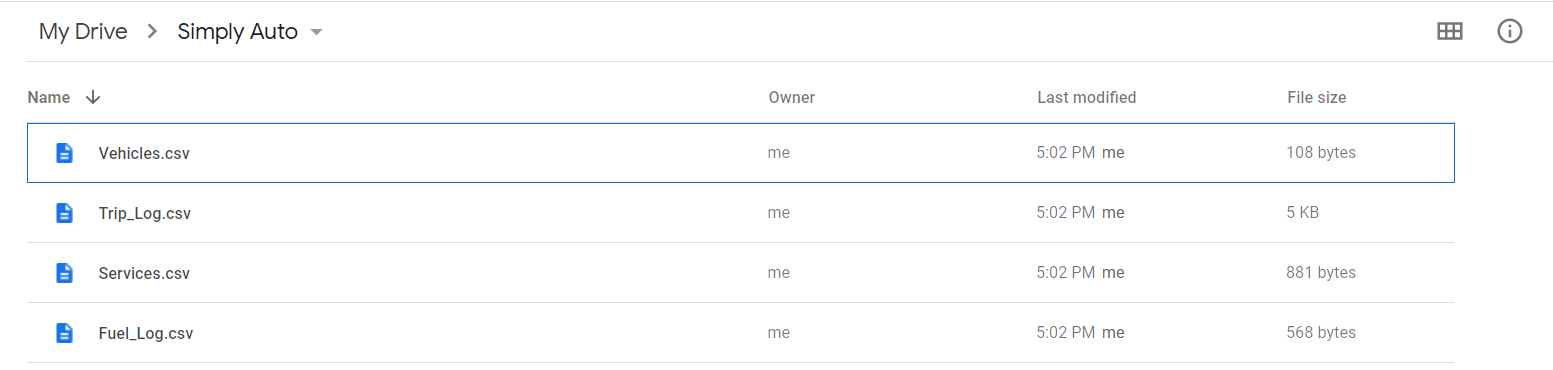This screenshot has height=370, width=1553.
Task: Expand the Simply Auto folder dropdown arrow
Action: (316, 32)
